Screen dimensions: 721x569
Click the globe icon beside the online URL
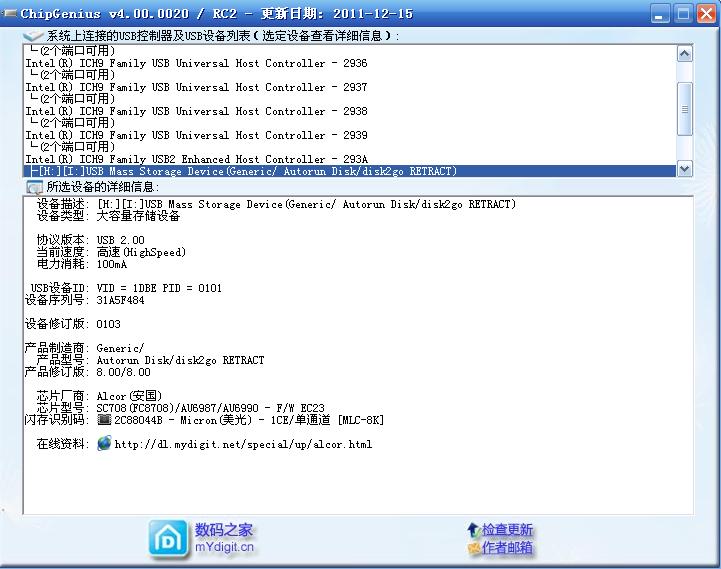tap(104, 443)
